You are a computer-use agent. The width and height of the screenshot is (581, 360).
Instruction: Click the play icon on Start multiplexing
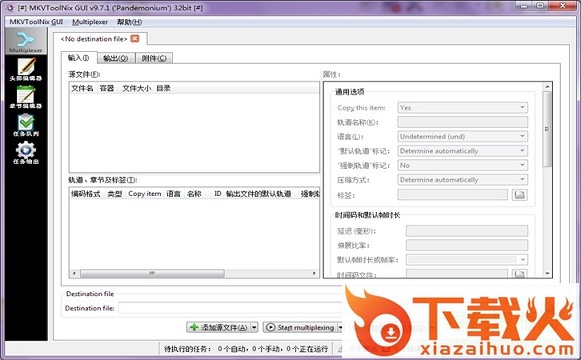tap(271, 327)
